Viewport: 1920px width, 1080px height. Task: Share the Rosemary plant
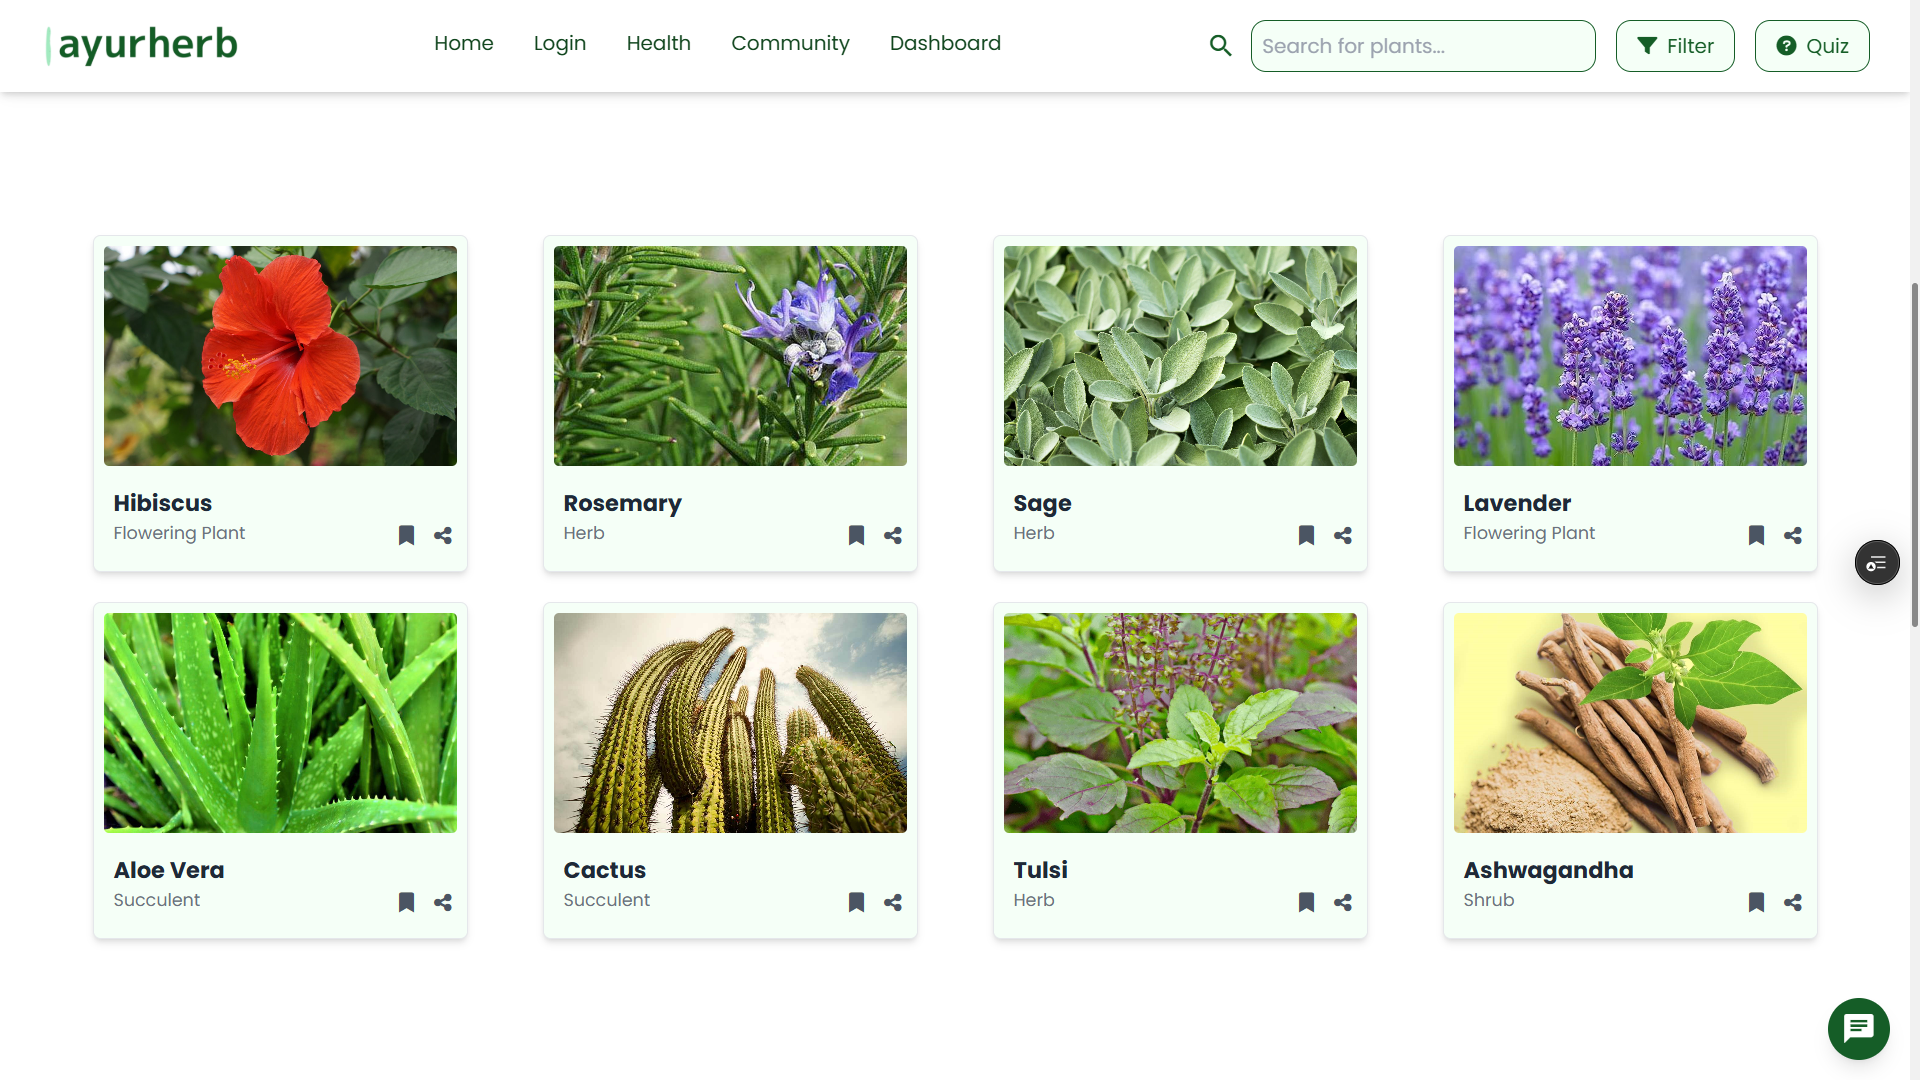pyautogui.click(x=892, y=535)
